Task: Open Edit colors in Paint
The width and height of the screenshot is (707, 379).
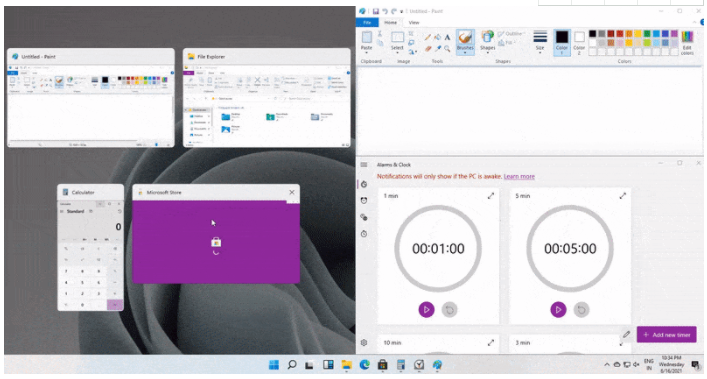Action: click(x=687, y=43)
